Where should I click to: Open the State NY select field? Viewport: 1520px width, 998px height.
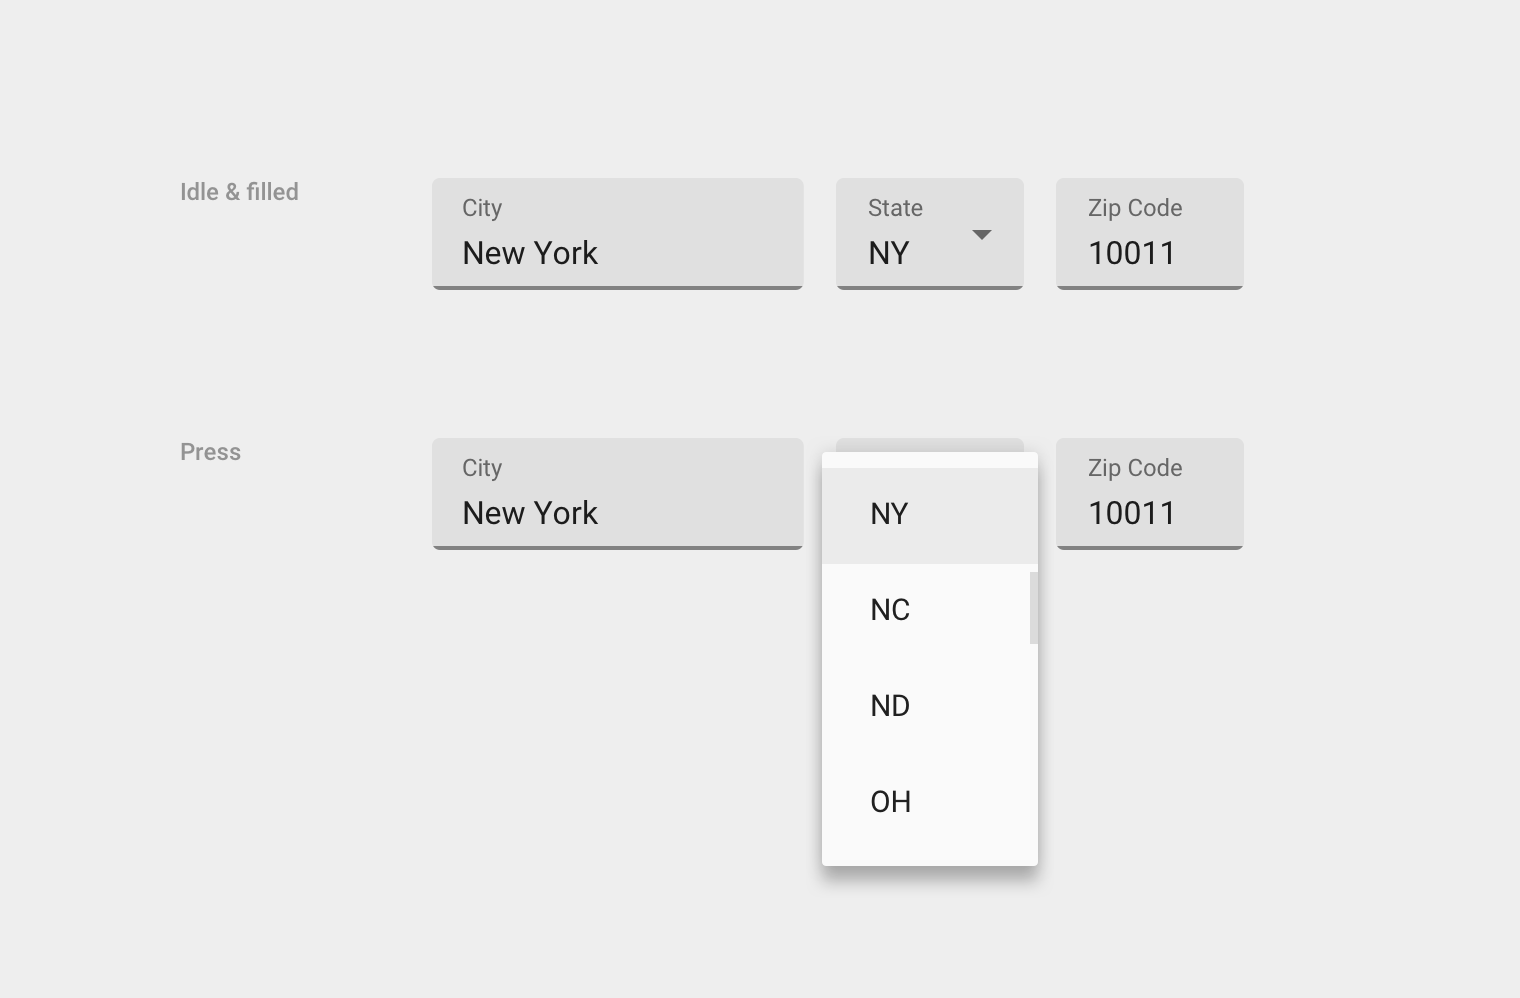pos(930,234)
